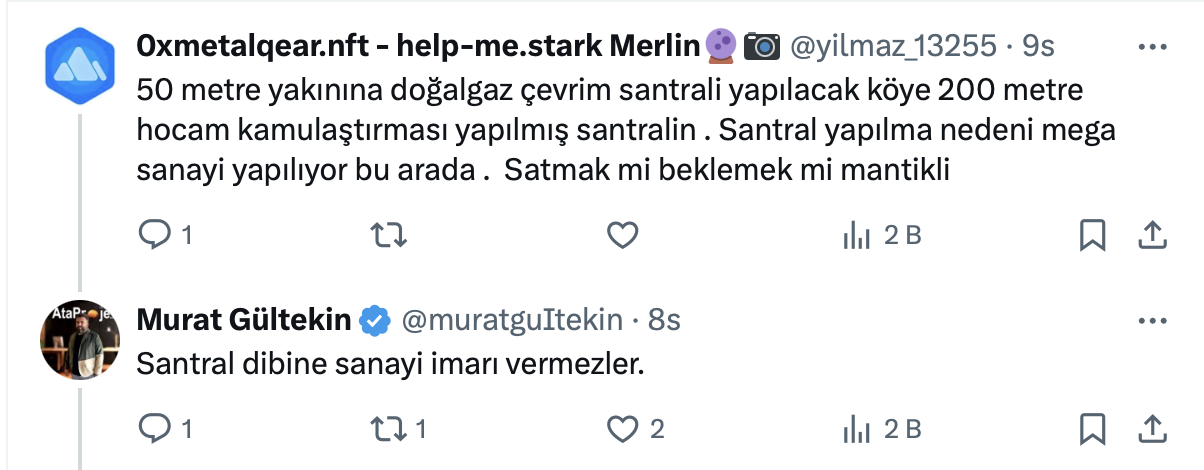1204x470 pixels.
Task: Bookmark the Oxmetalqear.nft tweet
Action: click(1092, 235)
